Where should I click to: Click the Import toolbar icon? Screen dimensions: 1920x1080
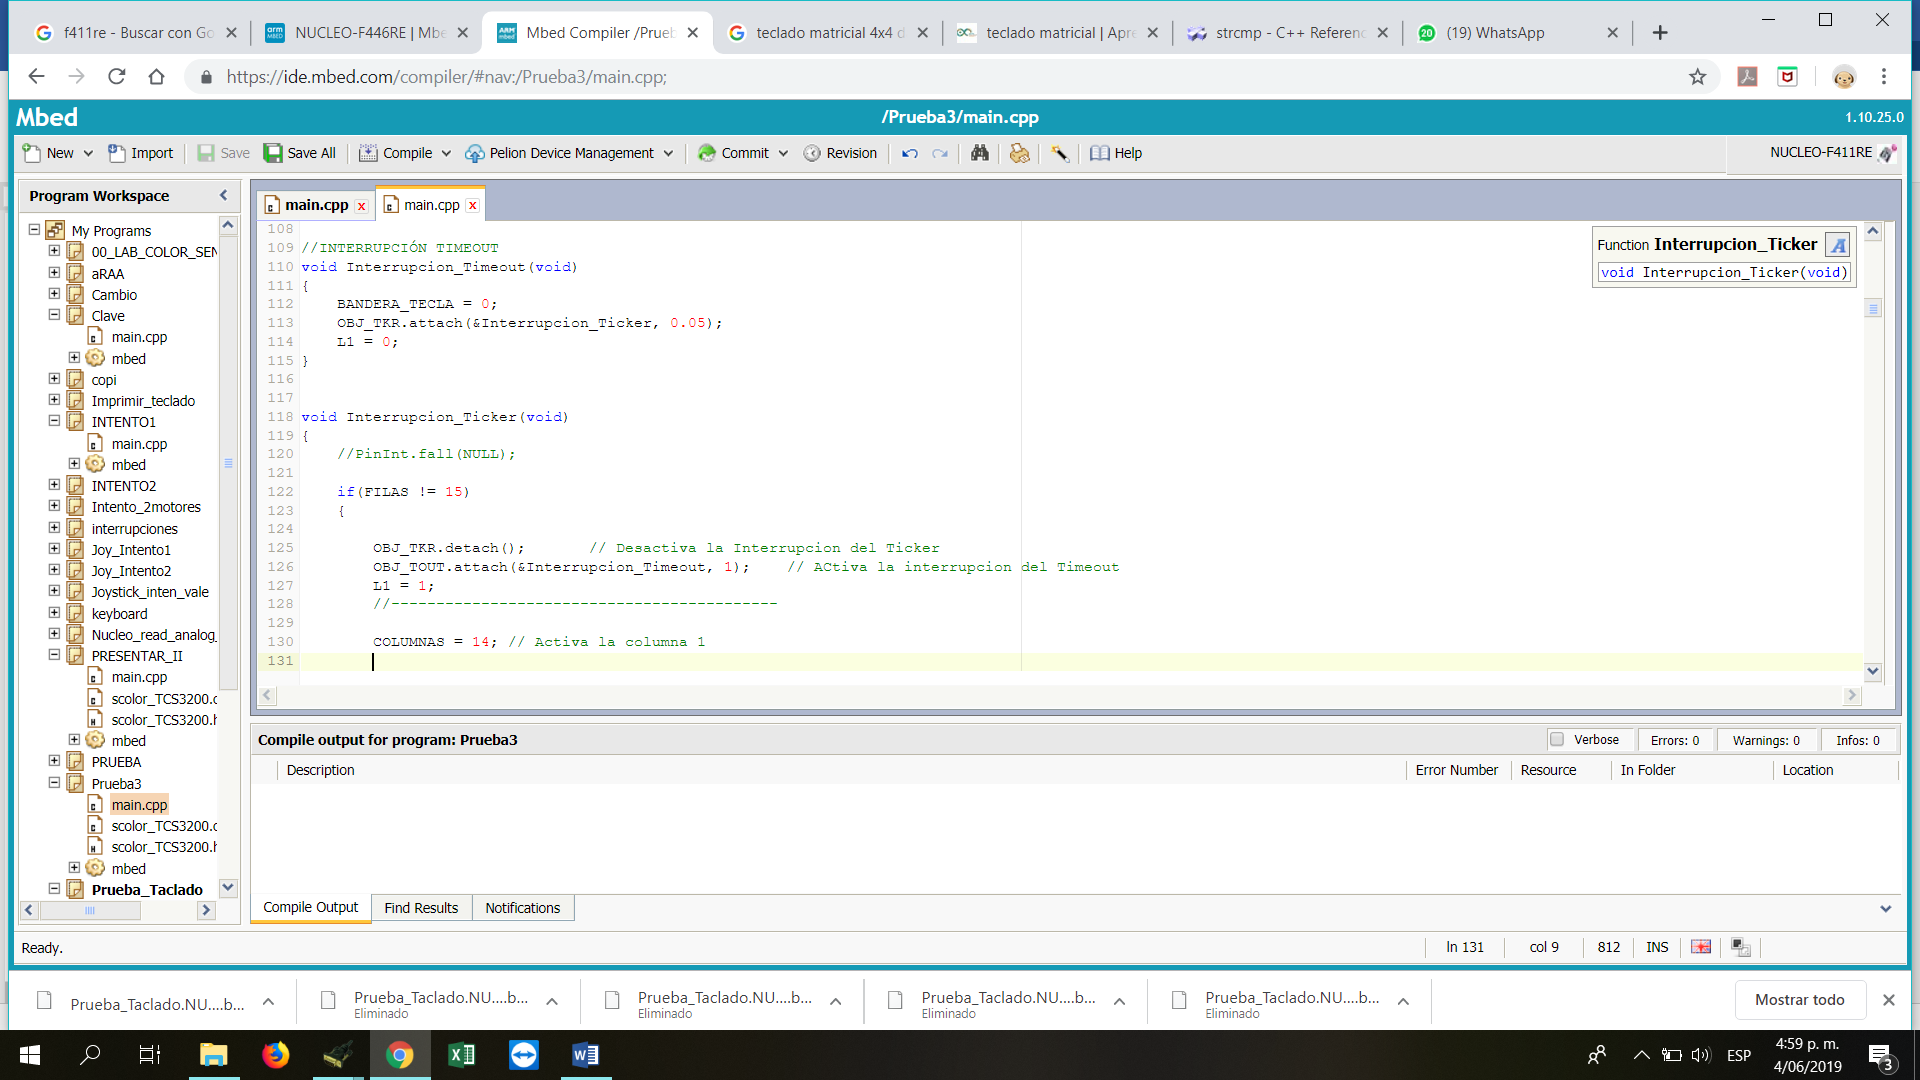[x=140, y=153]
